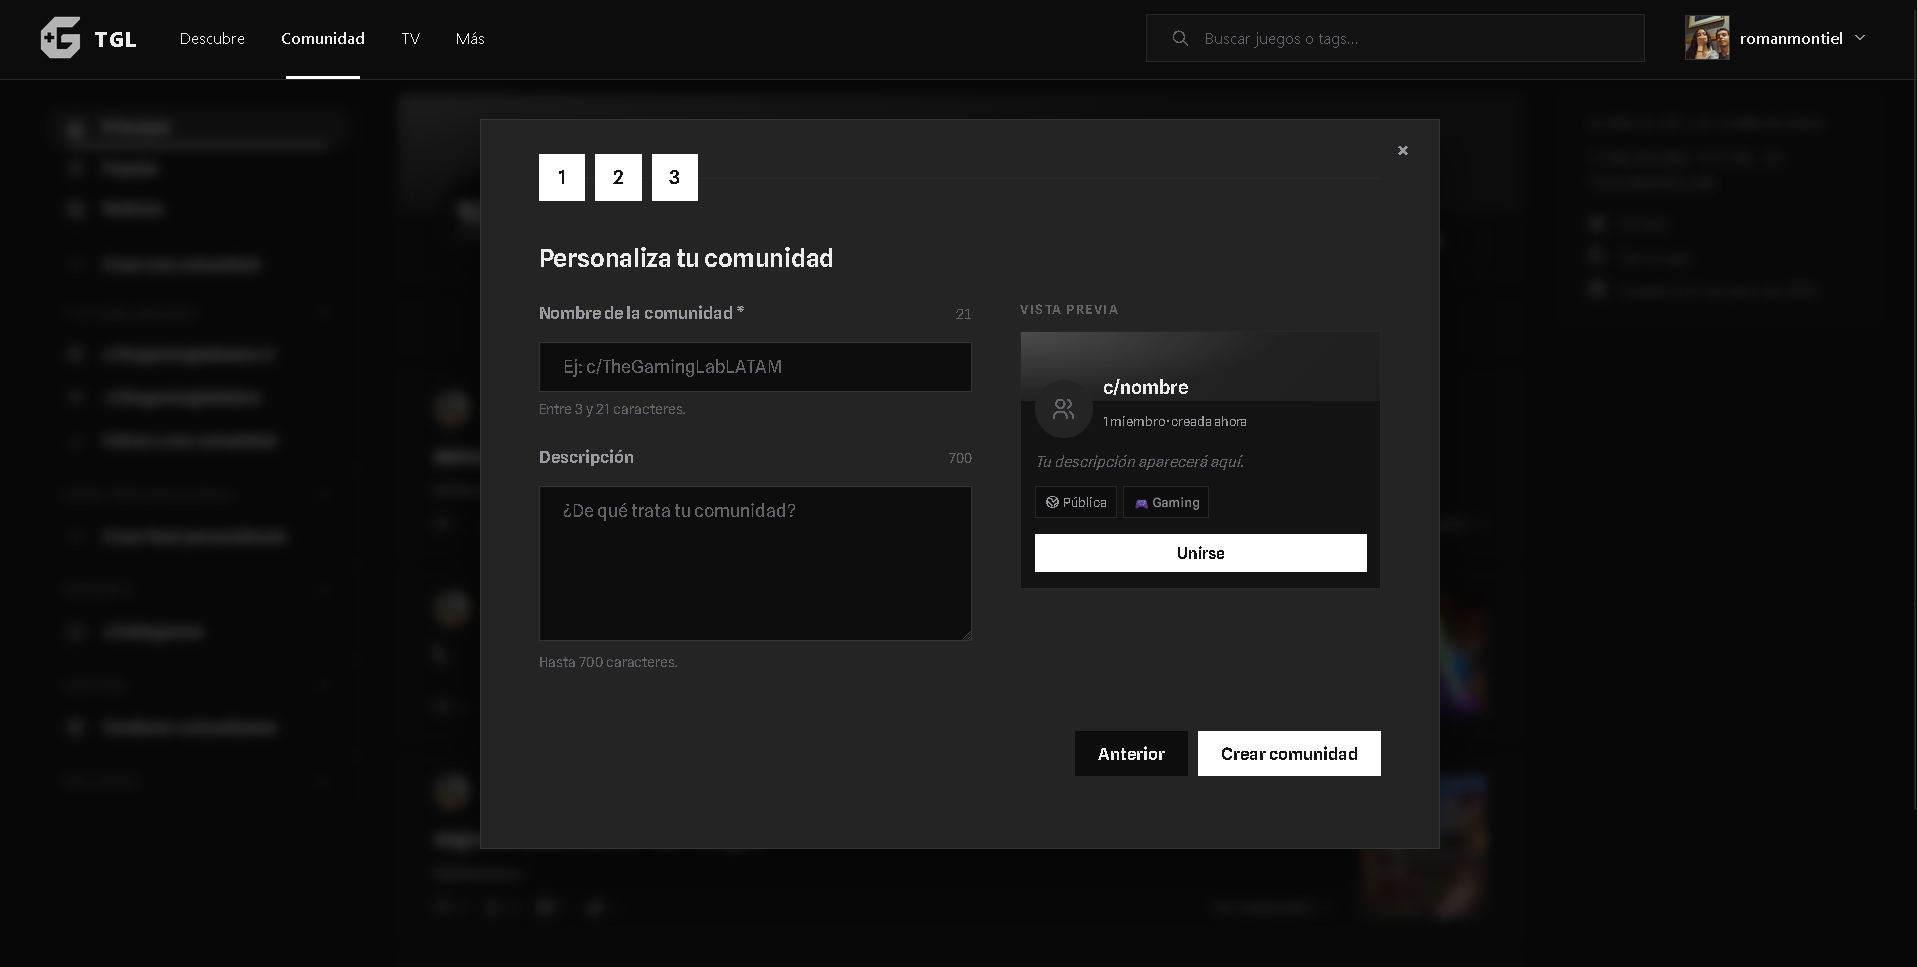
Task: Focus the Descripción text area
Action: coord(755,563)
